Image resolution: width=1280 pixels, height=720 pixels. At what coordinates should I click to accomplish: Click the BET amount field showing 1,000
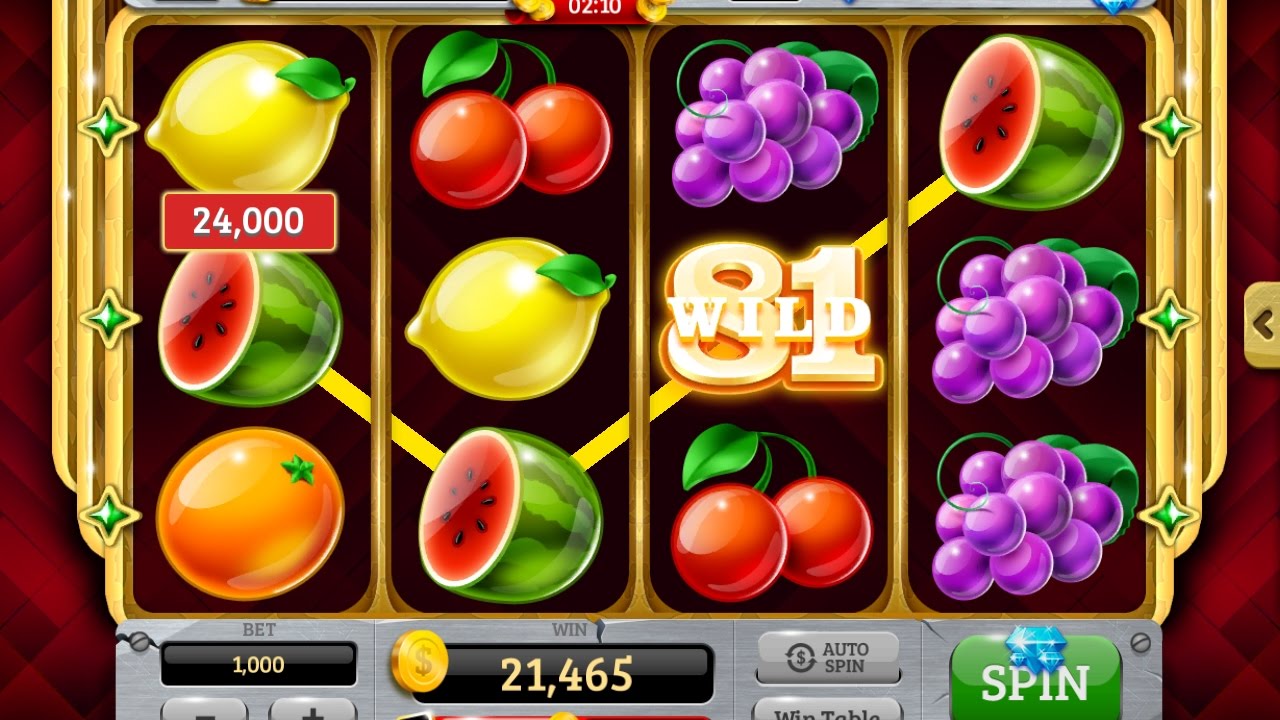(258, 665)
